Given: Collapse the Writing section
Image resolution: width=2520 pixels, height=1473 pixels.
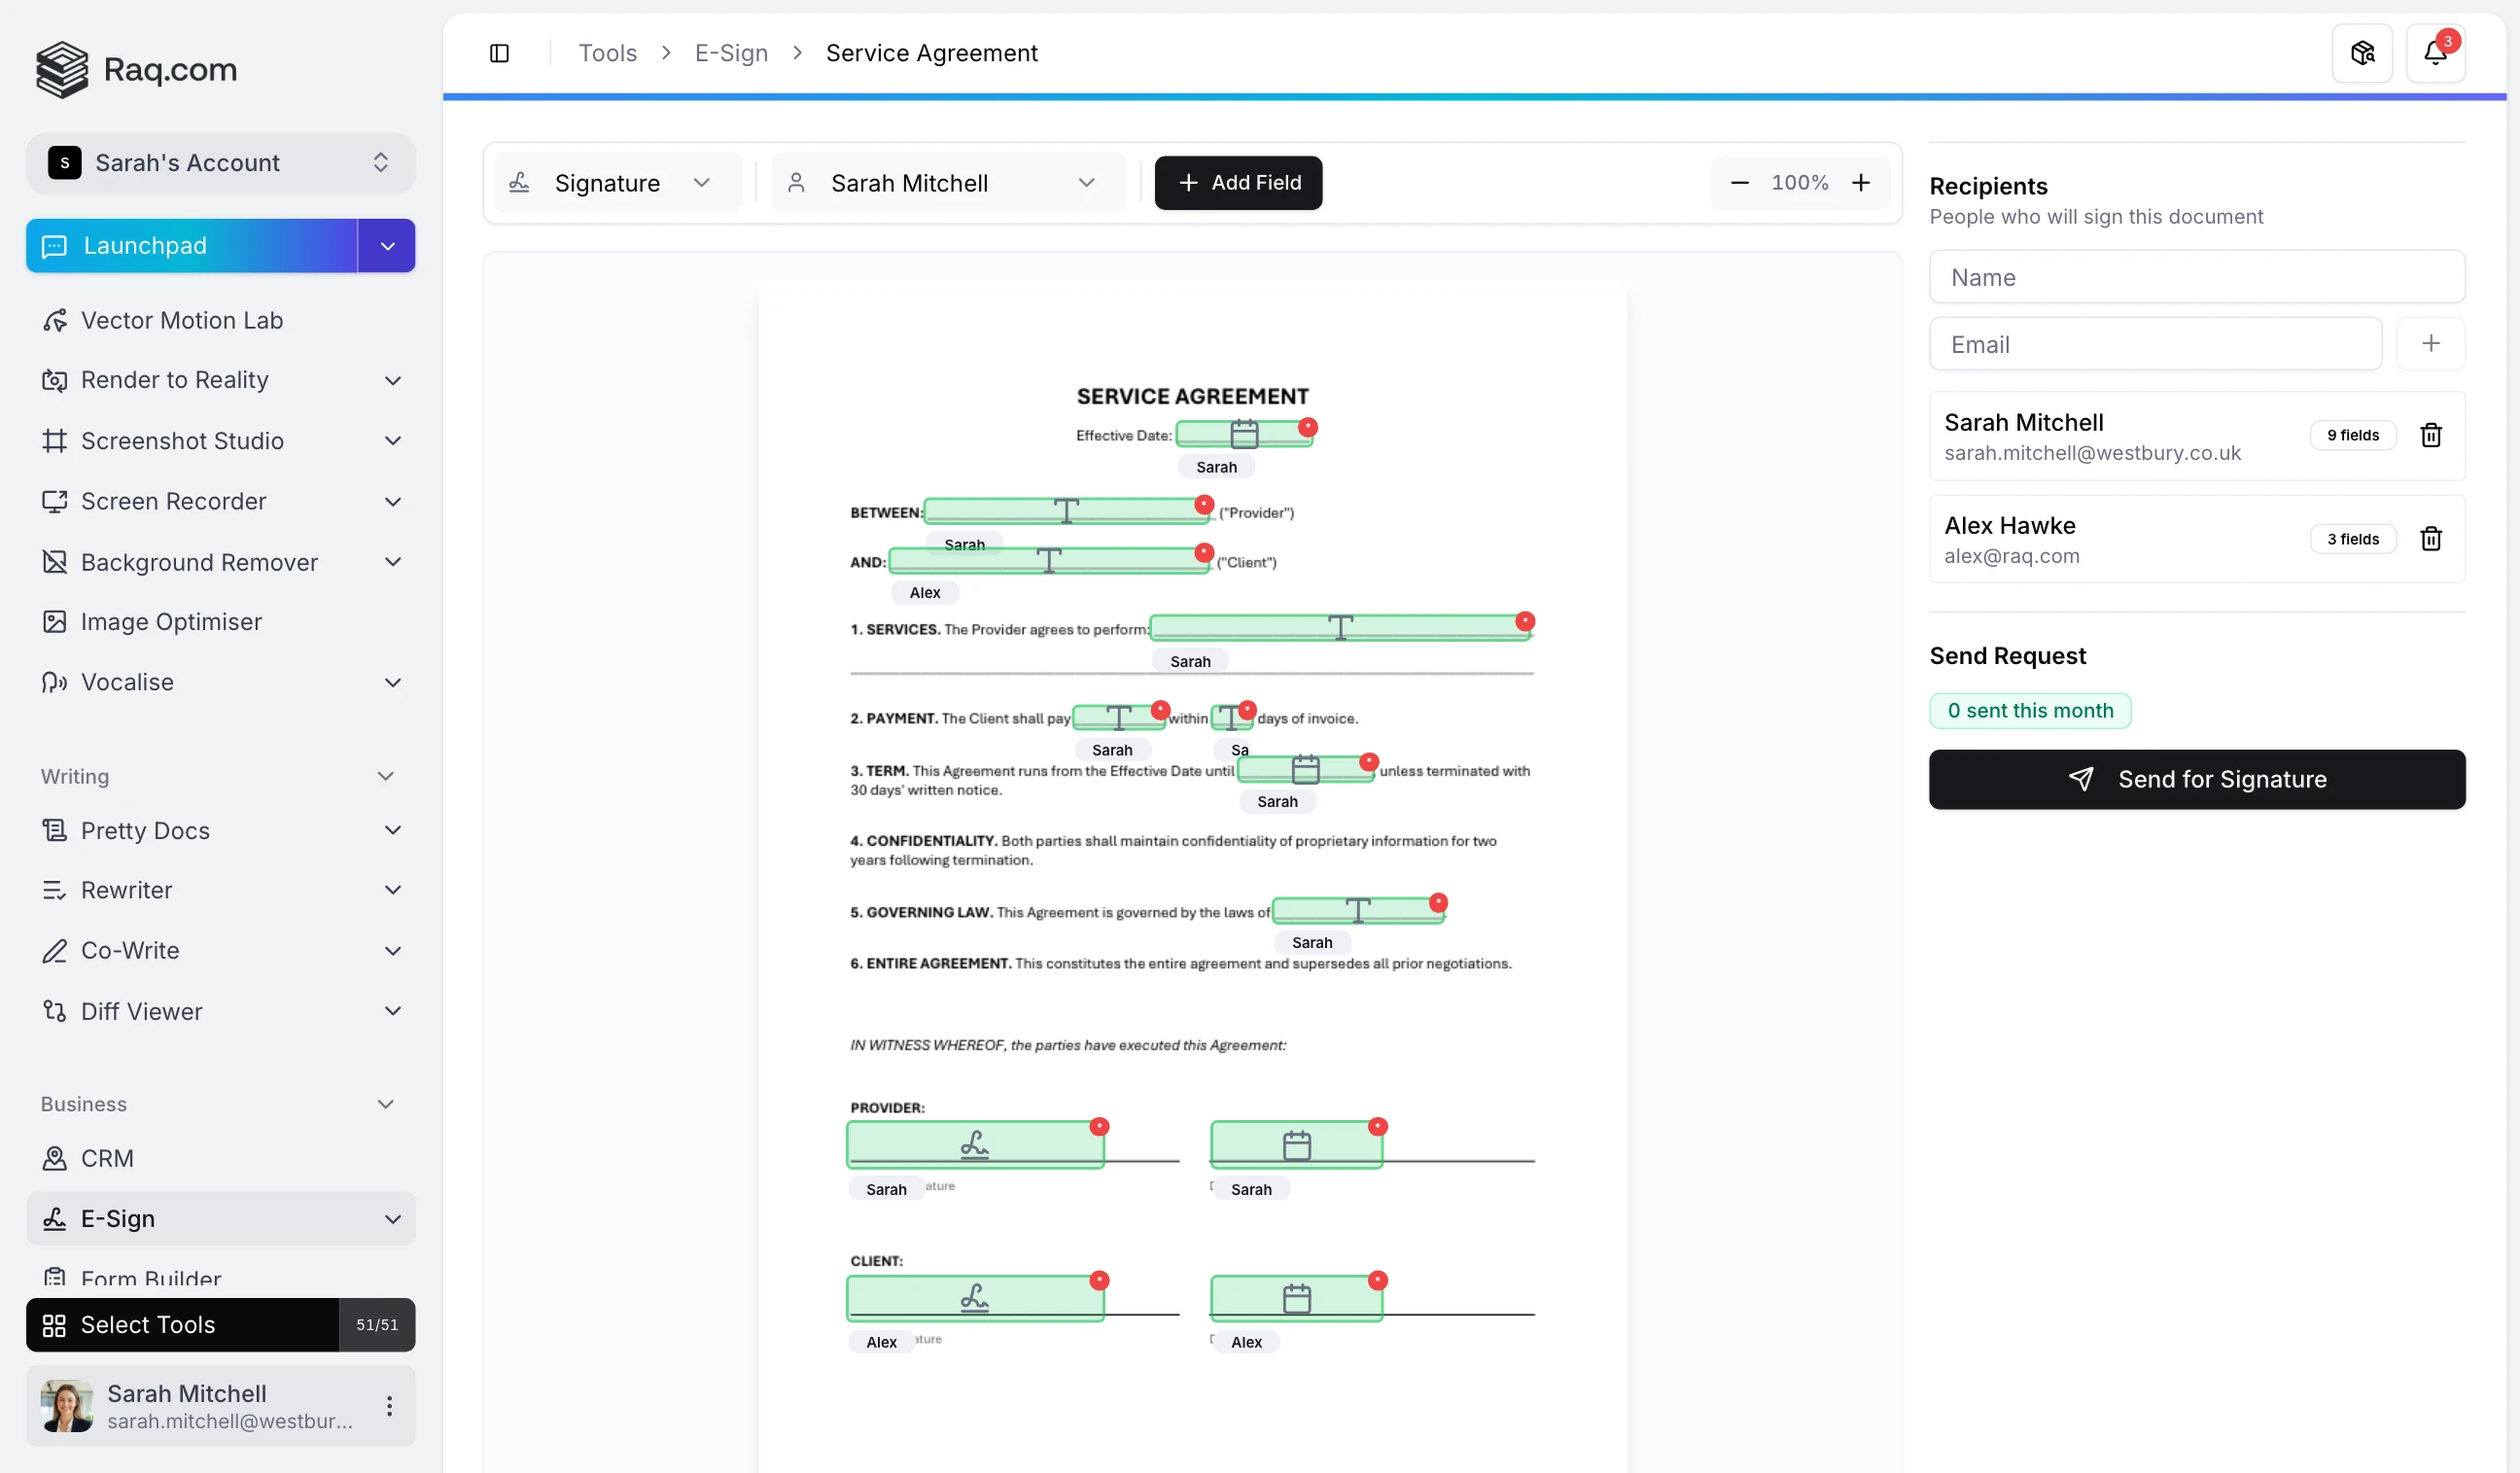Looking at the screenshot, I should [385, 777].
